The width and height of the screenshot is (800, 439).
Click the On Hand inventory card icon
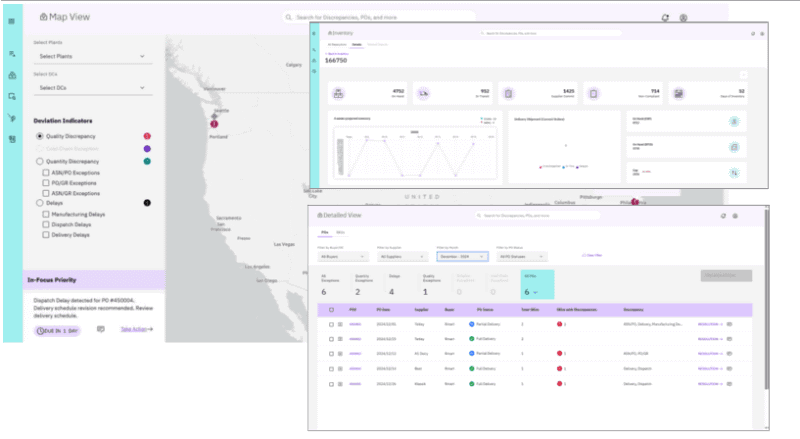click(338, 93)
